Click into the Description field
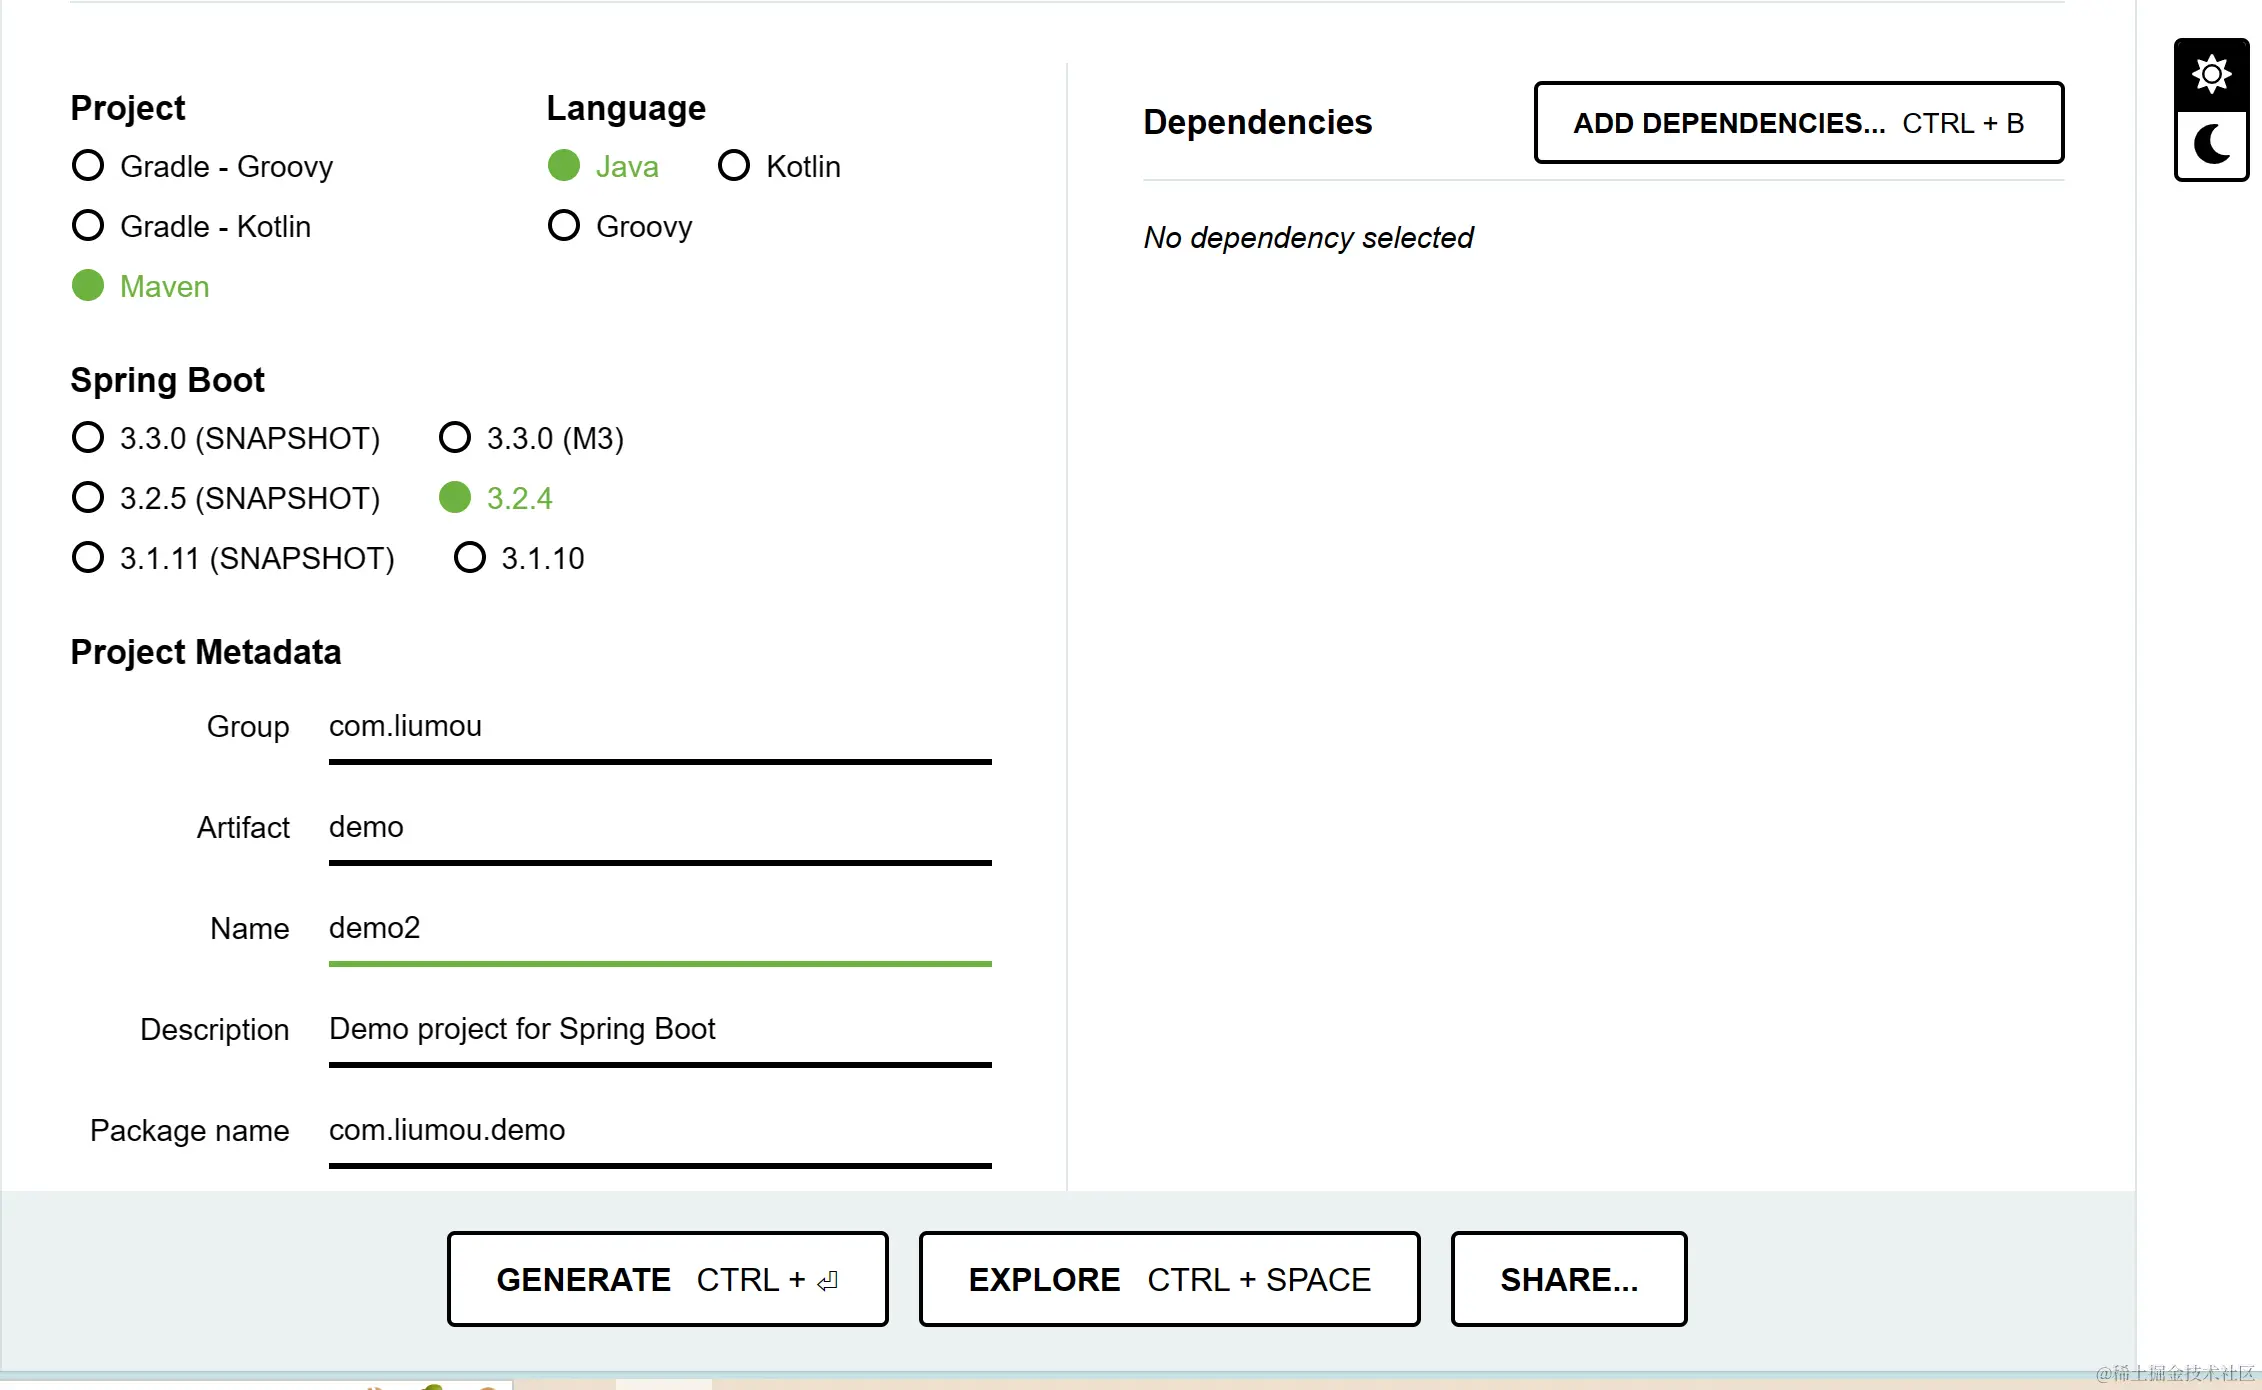 (659, 1030)
